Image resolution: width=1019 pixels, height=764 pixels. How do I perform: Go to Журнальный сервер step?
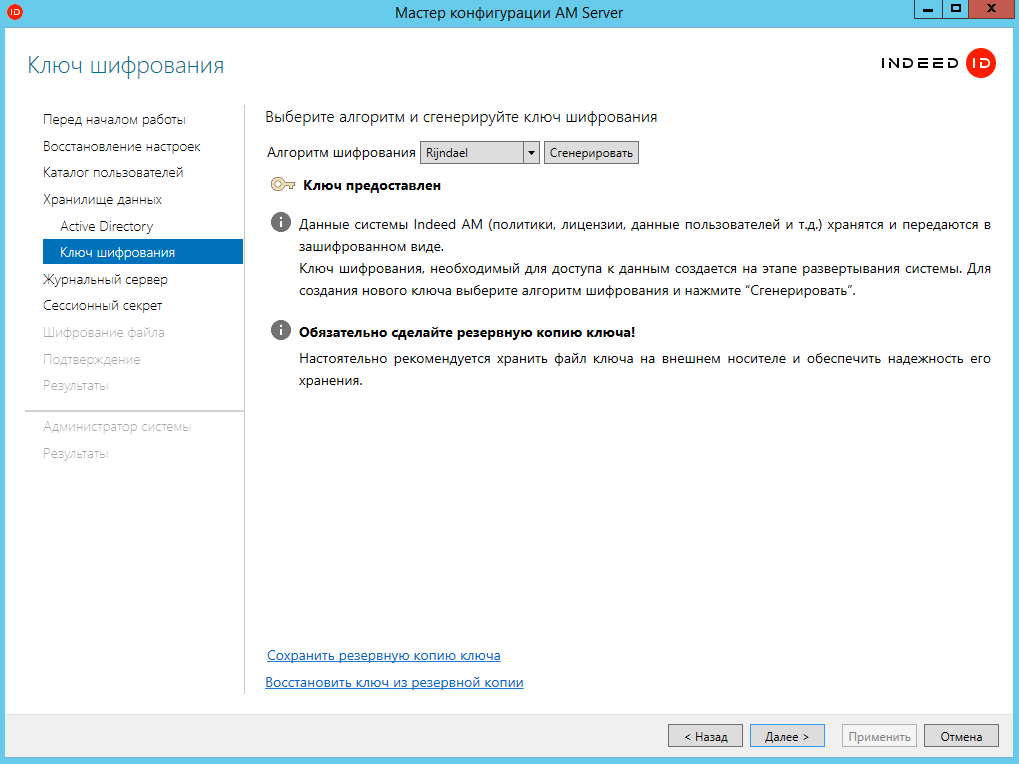pyautogui.click(x=105, y=279)
